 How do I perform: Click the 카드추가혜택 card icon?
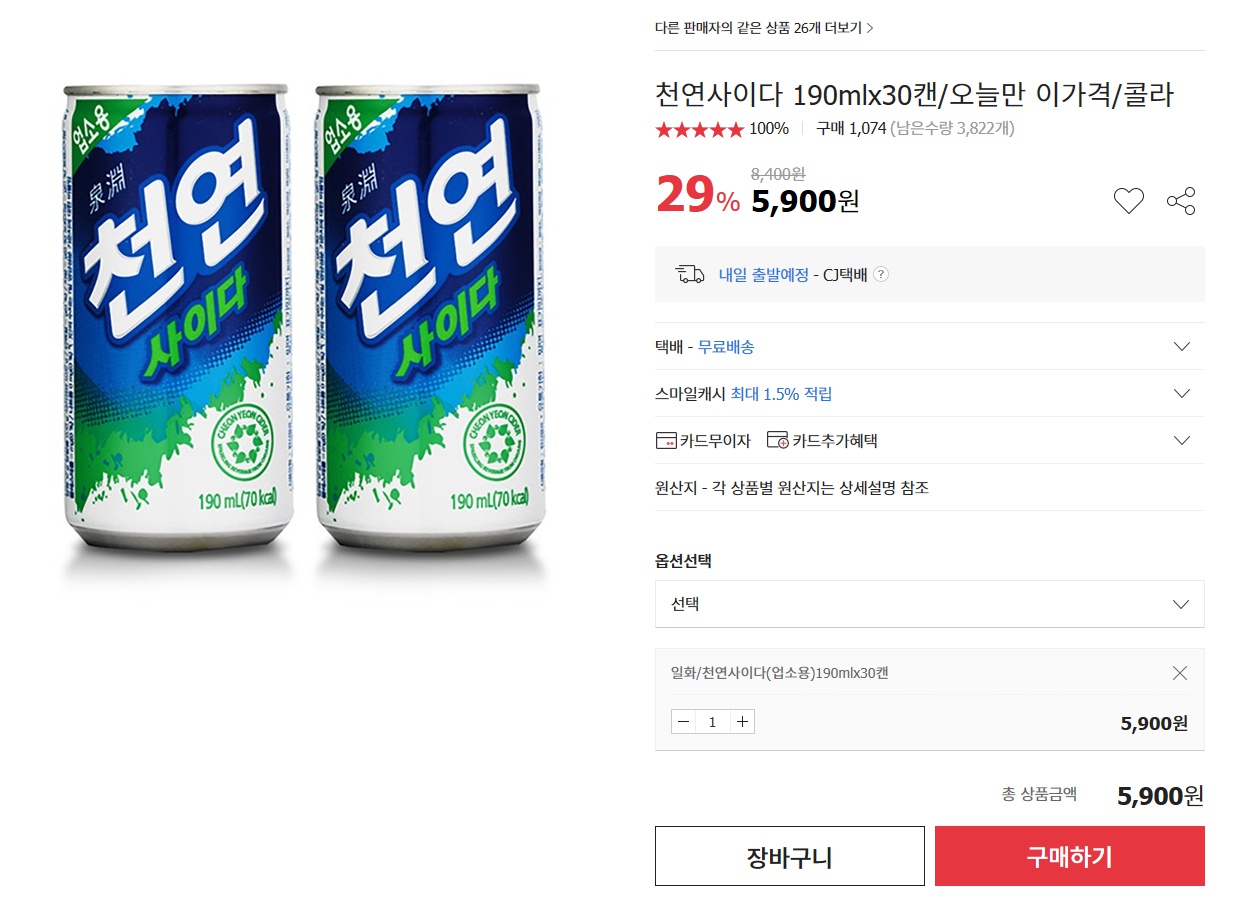coord(778,441)
